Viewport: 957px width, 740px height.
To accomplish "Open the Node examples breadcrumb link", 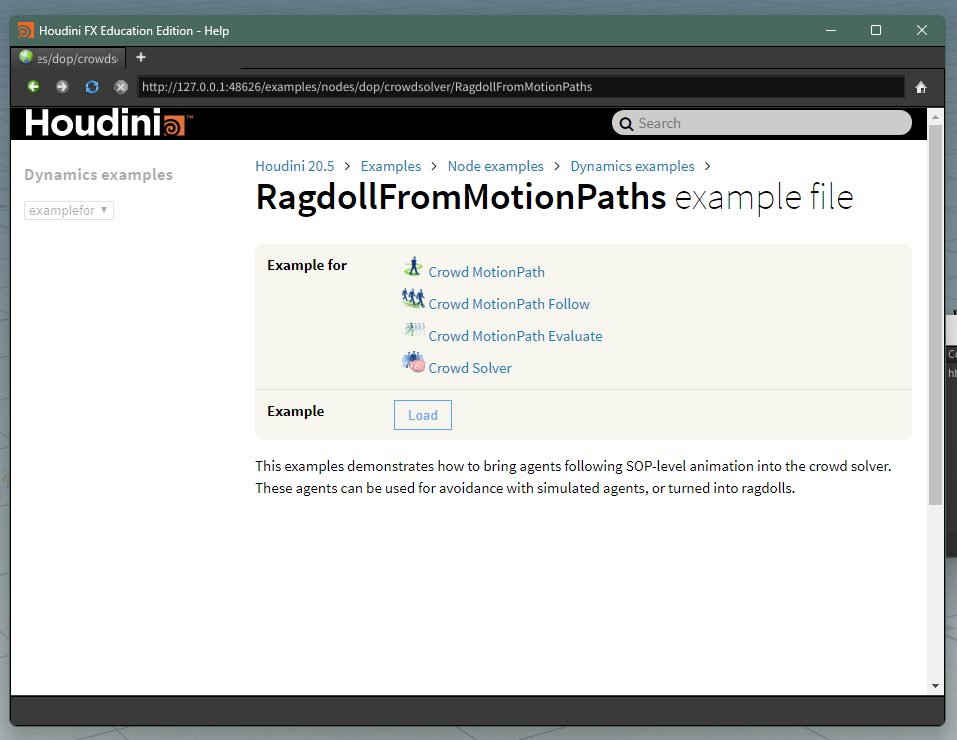I will [x=496, y=166].
